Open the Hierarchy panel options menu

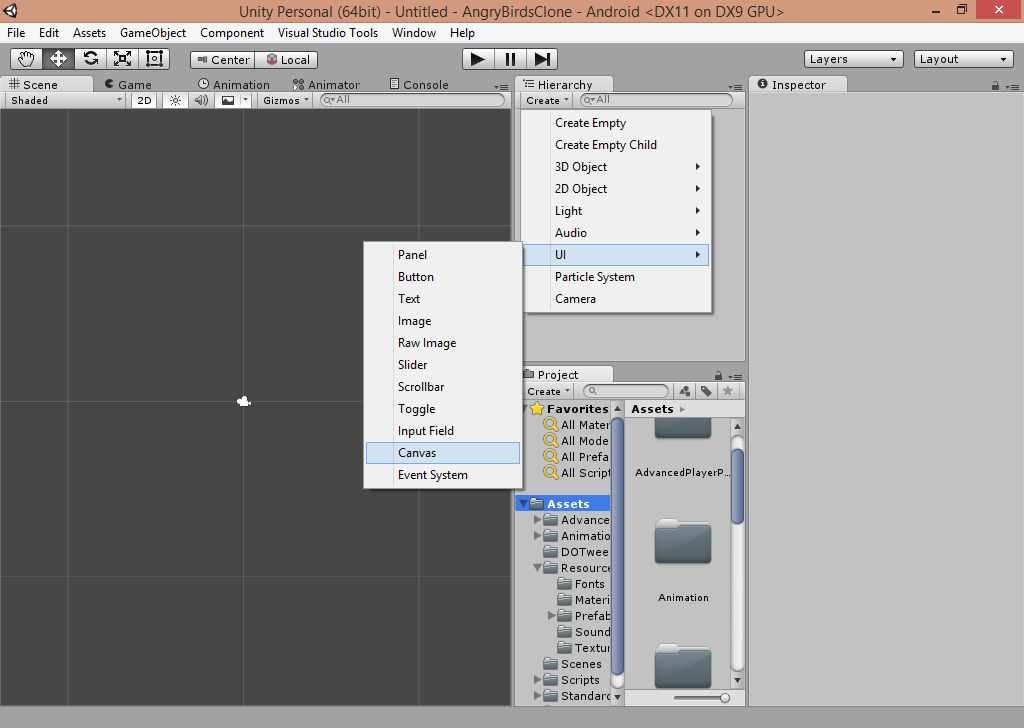point(735,87)
